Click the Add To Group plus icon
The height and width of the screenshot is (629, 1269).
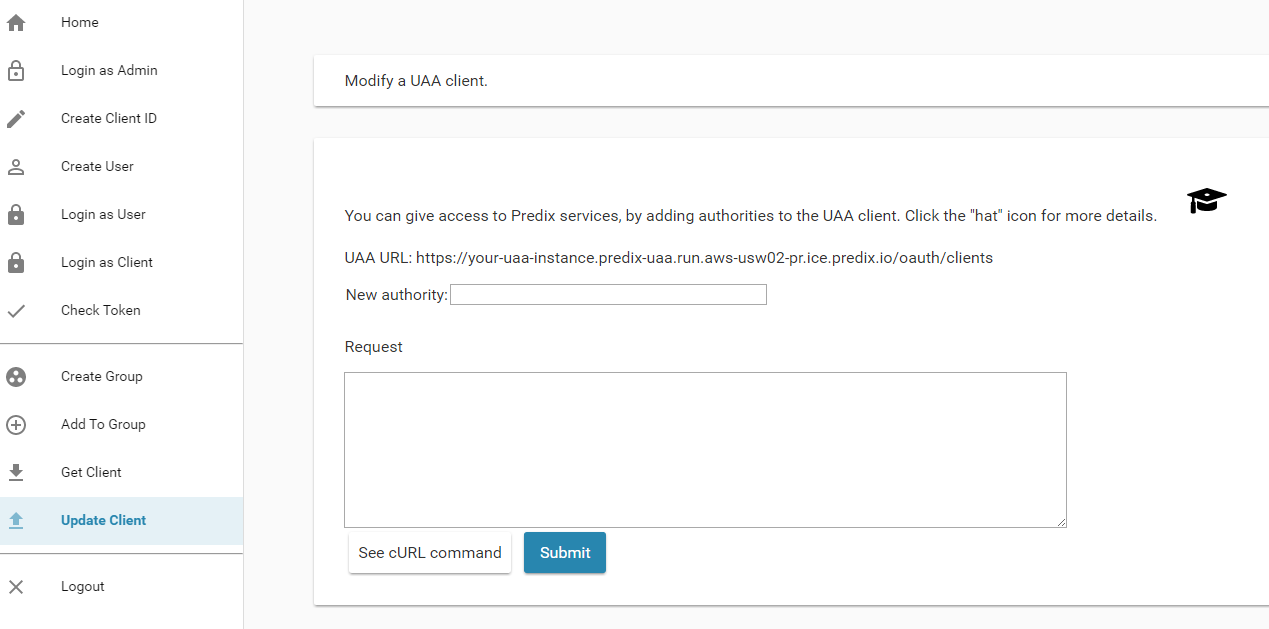[16, 424]
